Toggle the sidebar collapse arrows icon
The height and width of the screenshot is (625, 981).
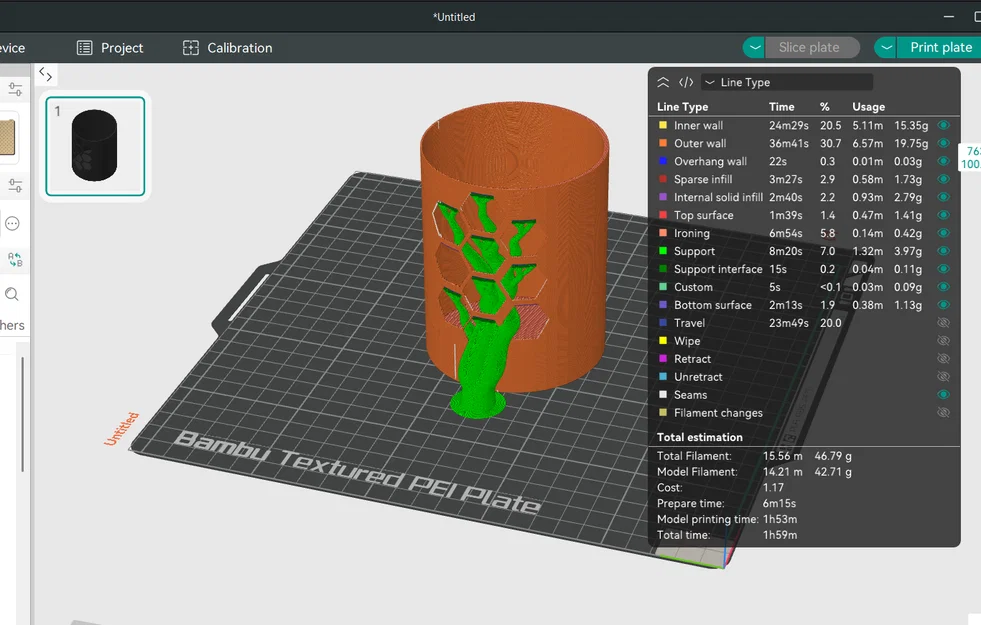click(46, 74)
